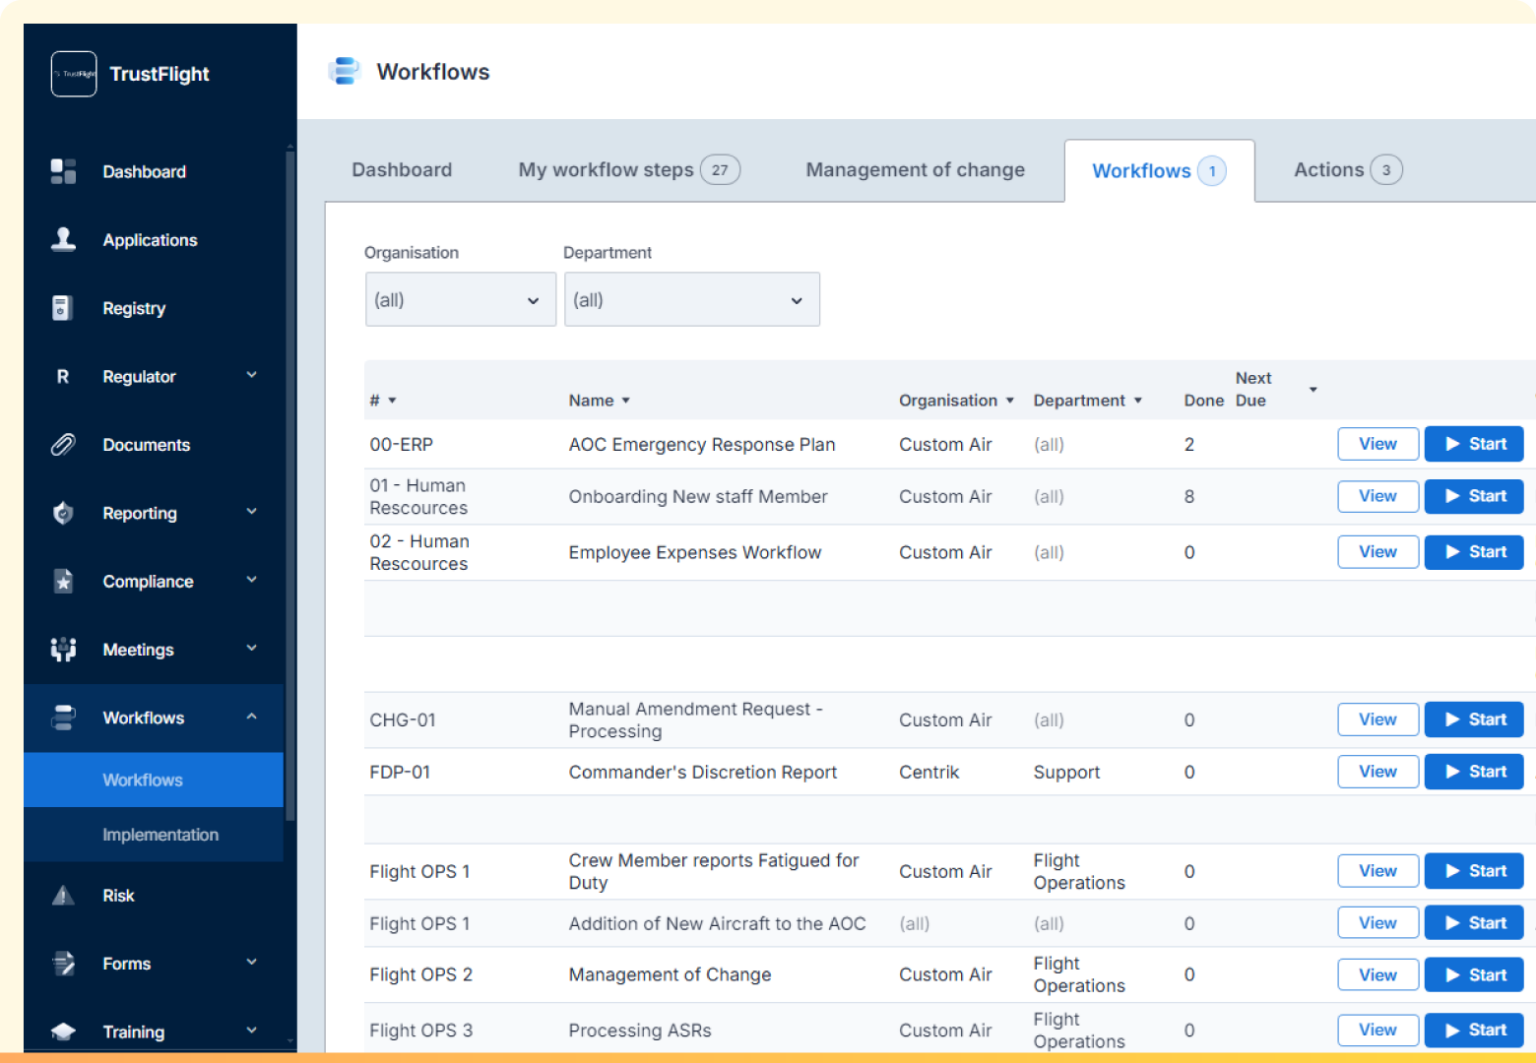Viewport: 1536px width, 1063px height.
Task: Open Compliance via the star badge icon
Action: (x=62, y=581)
